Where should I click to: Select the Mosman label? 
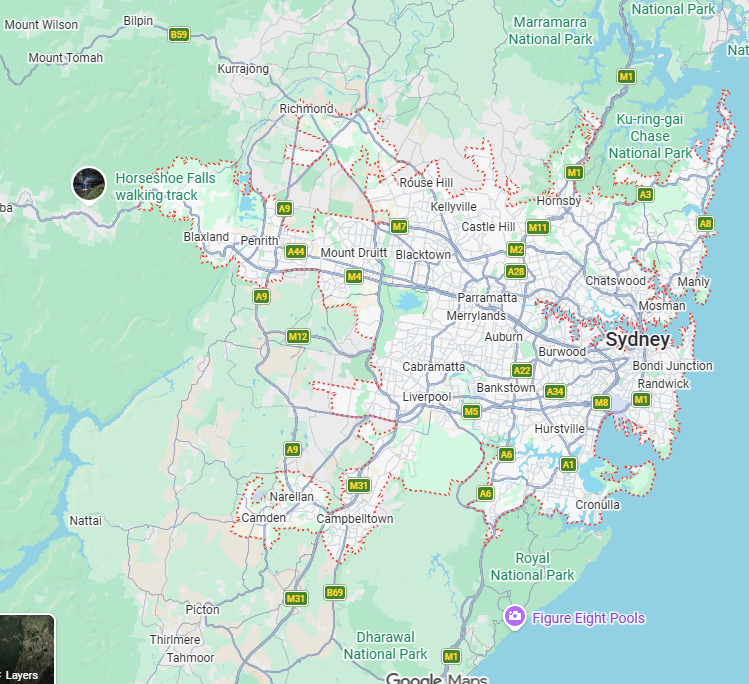click(662, 306)
